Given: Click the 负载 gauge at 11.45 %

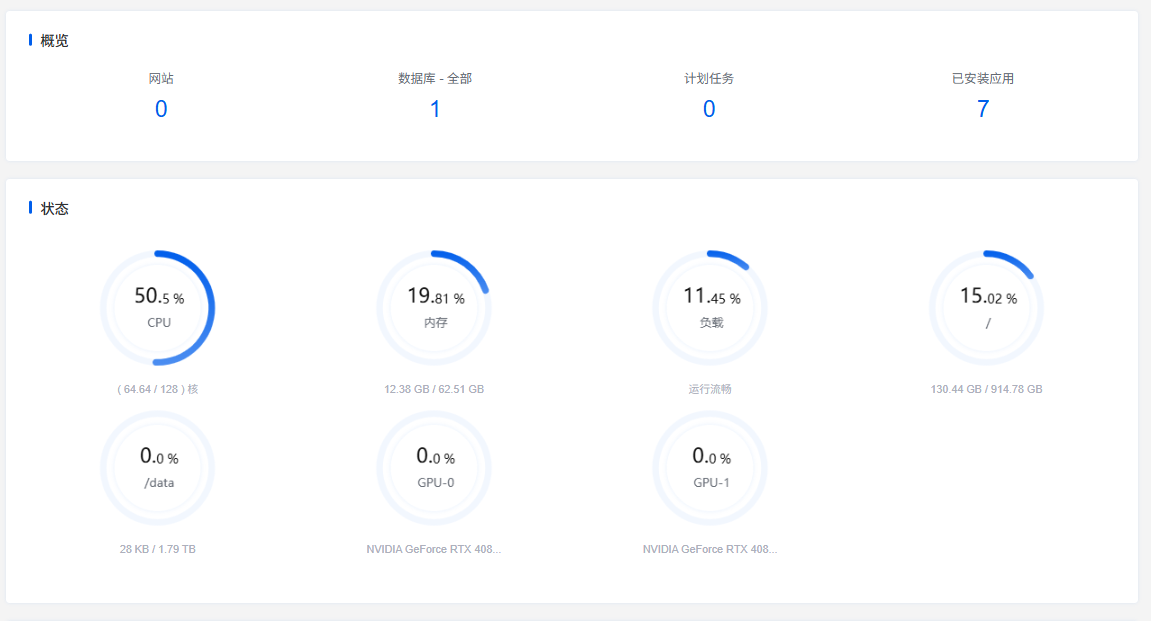Looking at the screenshot, I should click(710, 308).
